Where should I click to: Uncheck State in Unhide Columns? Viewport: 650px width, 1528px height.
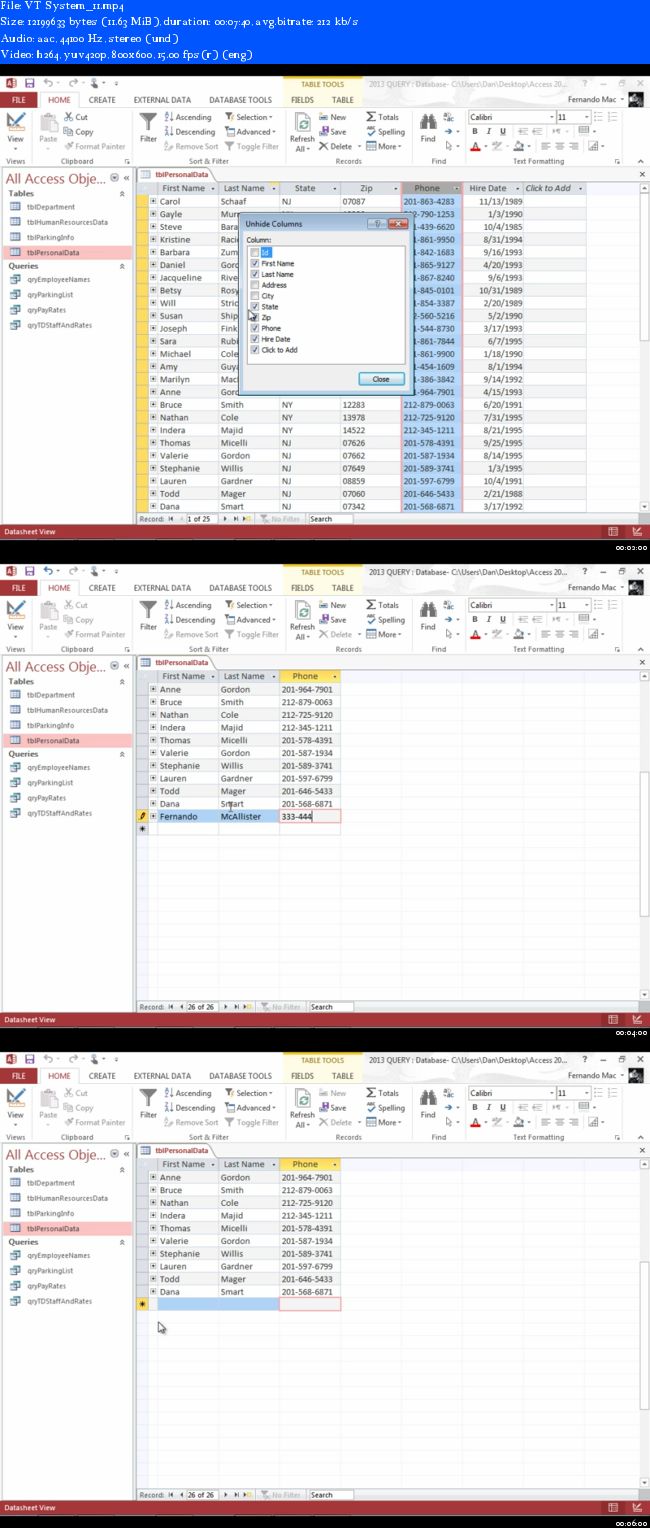point(255,306)
